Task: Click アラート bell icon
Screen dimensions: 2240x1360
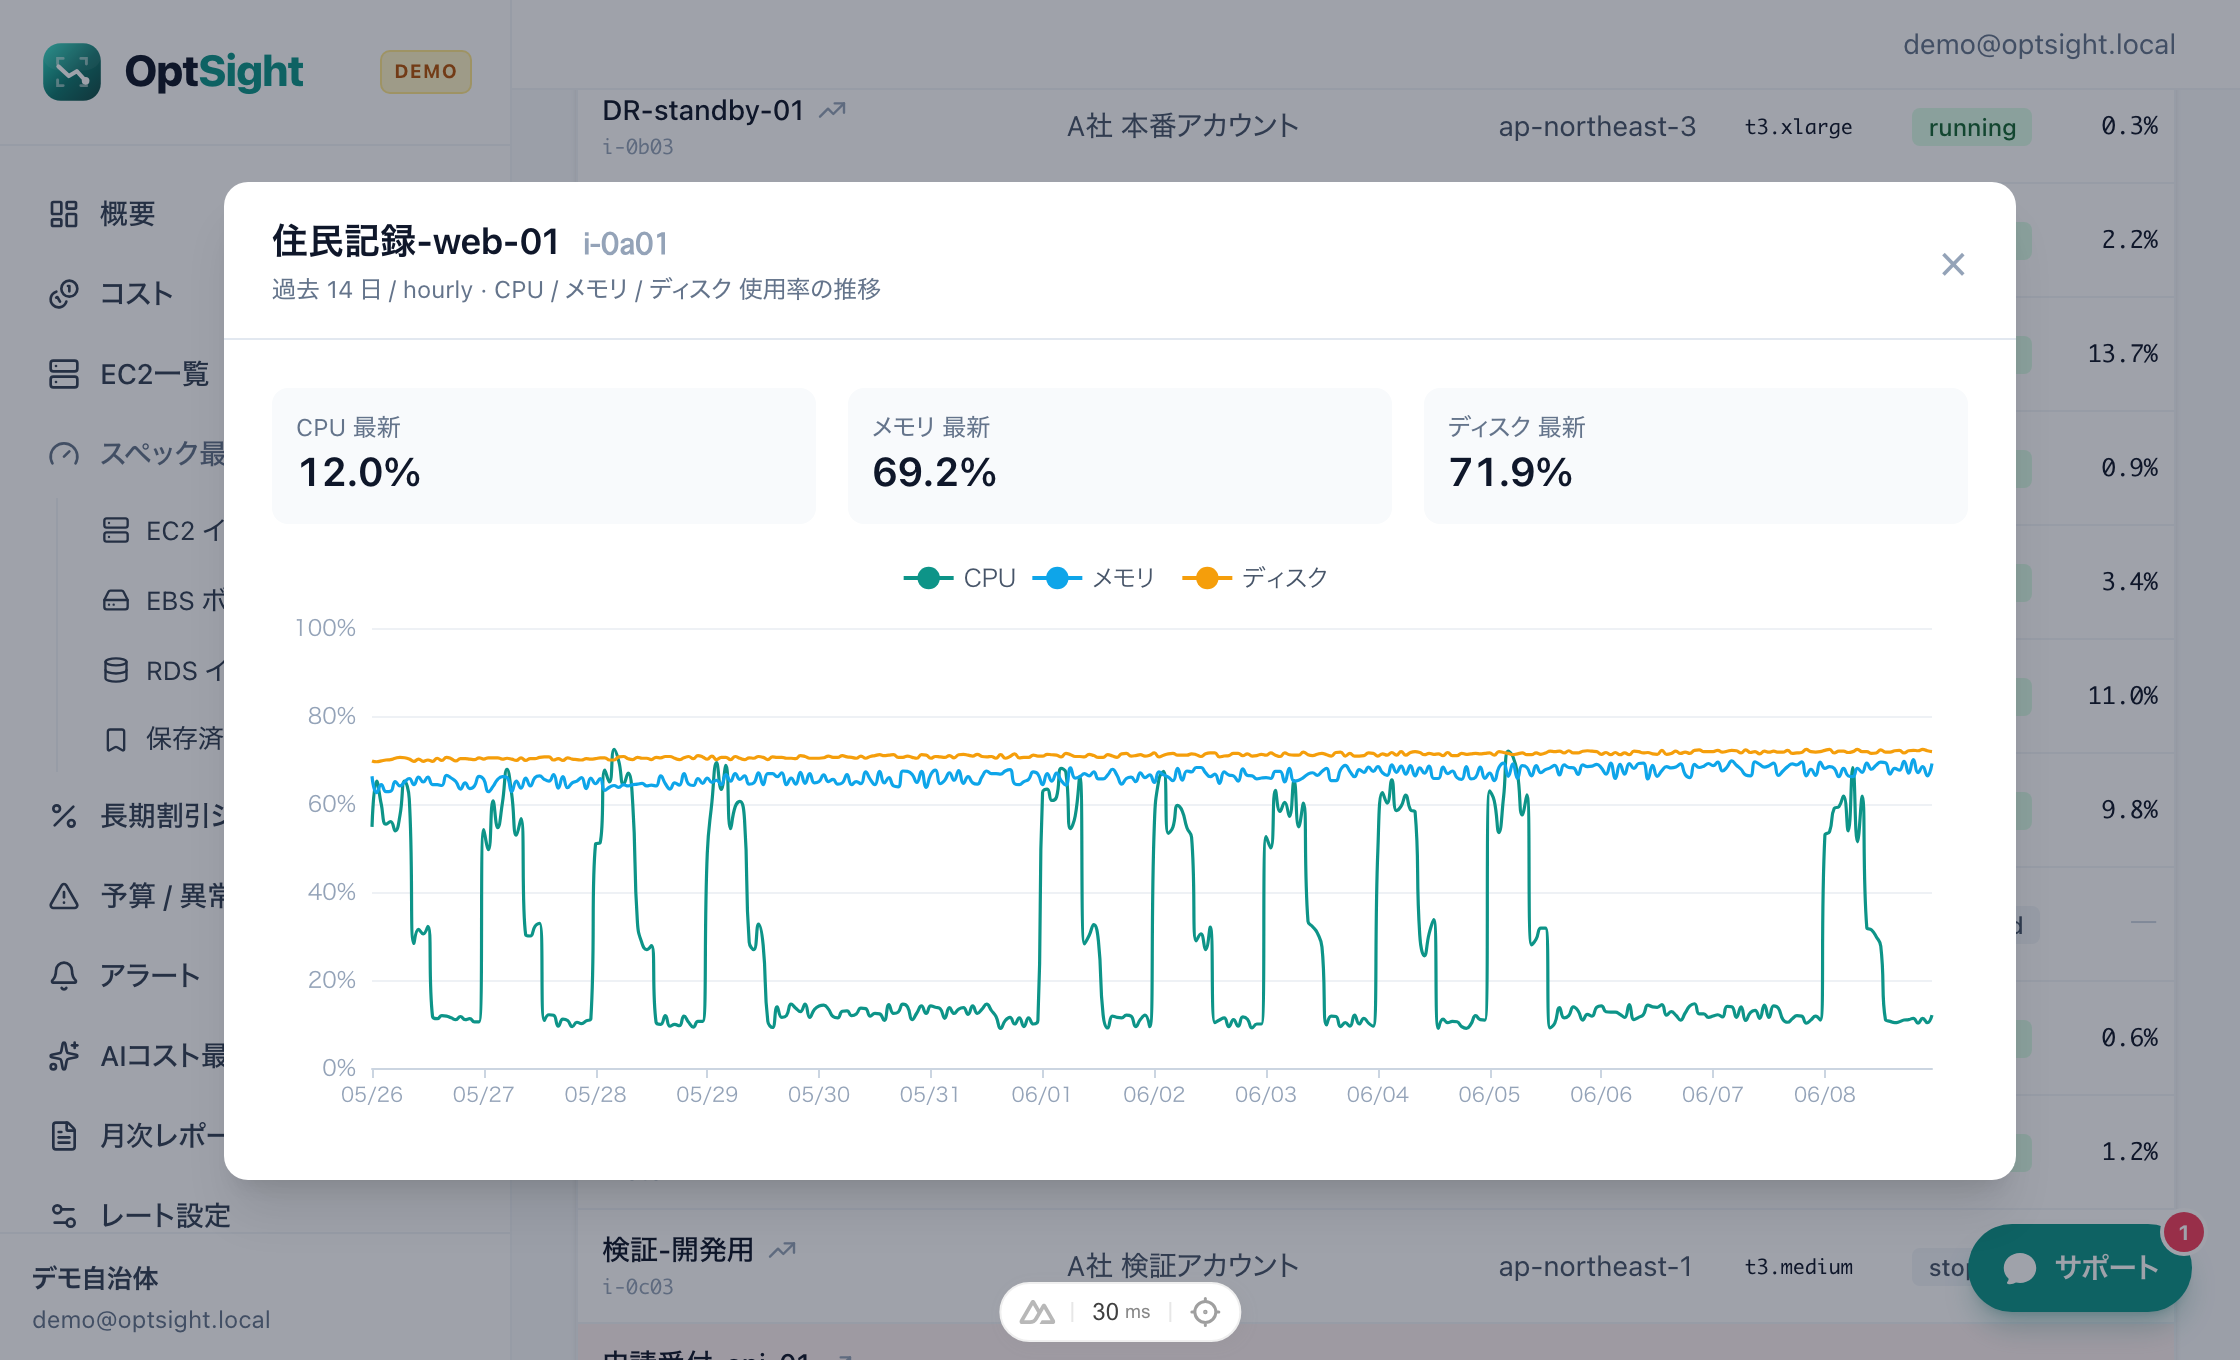Action: (64, 976)
